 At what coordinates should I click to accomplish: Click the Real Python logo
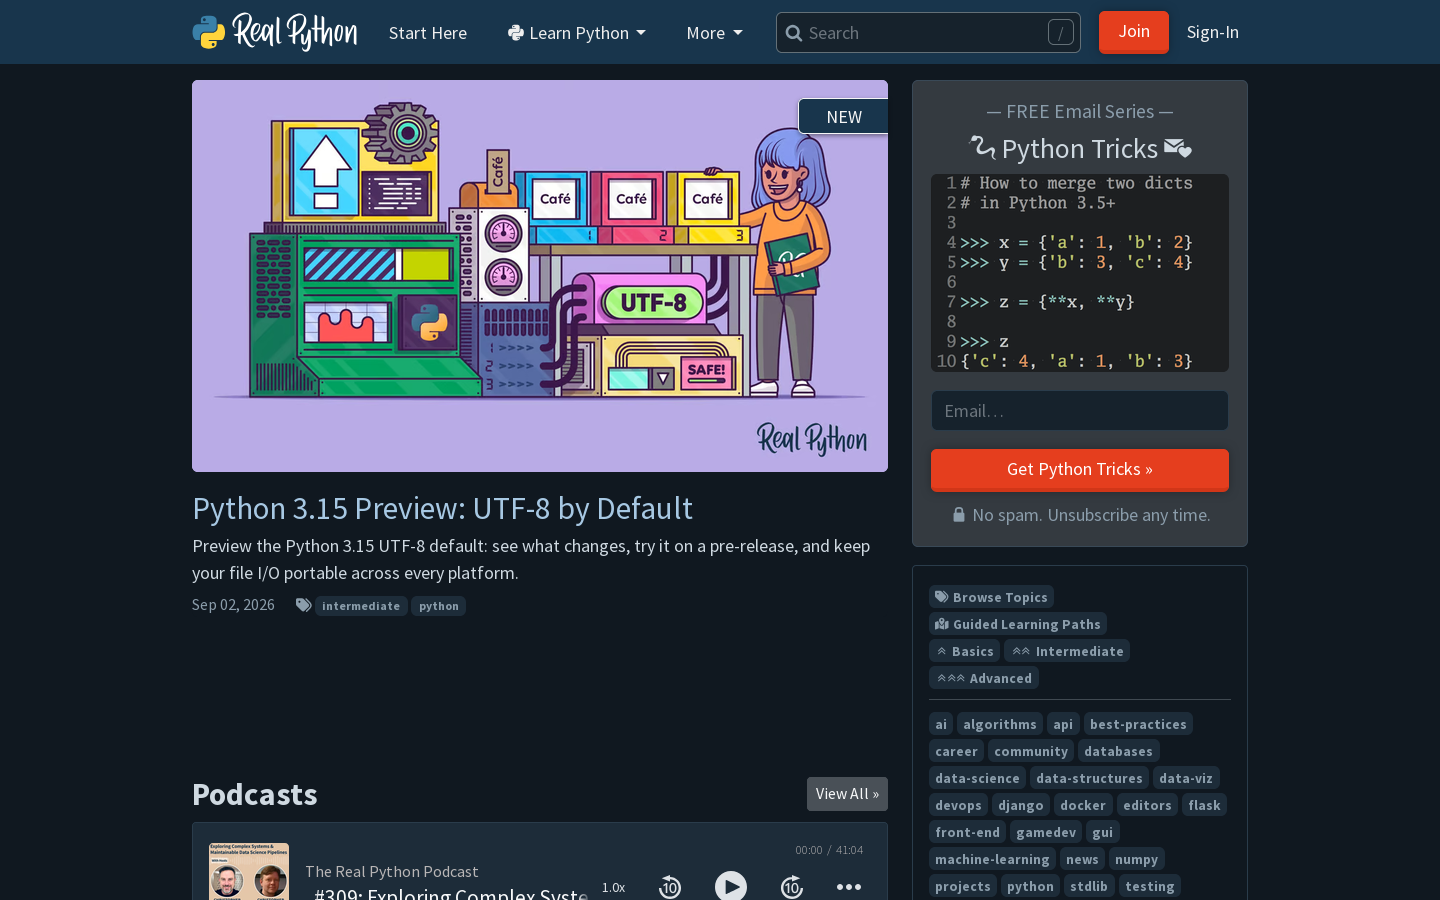click(x=275, y=32)
